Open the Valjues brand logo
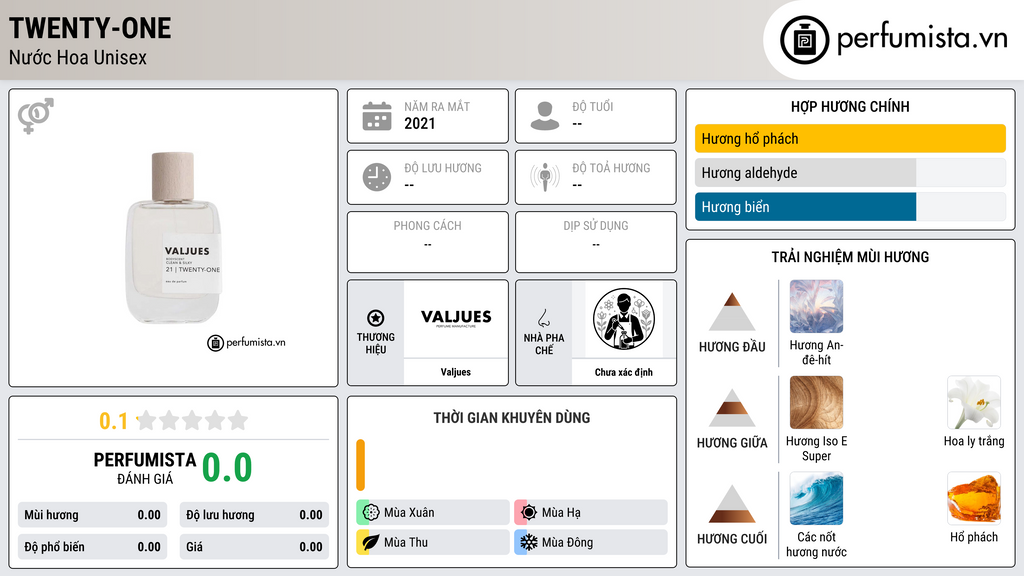The width and height of the screenshot is (1024, 576). tap(456, 319)
